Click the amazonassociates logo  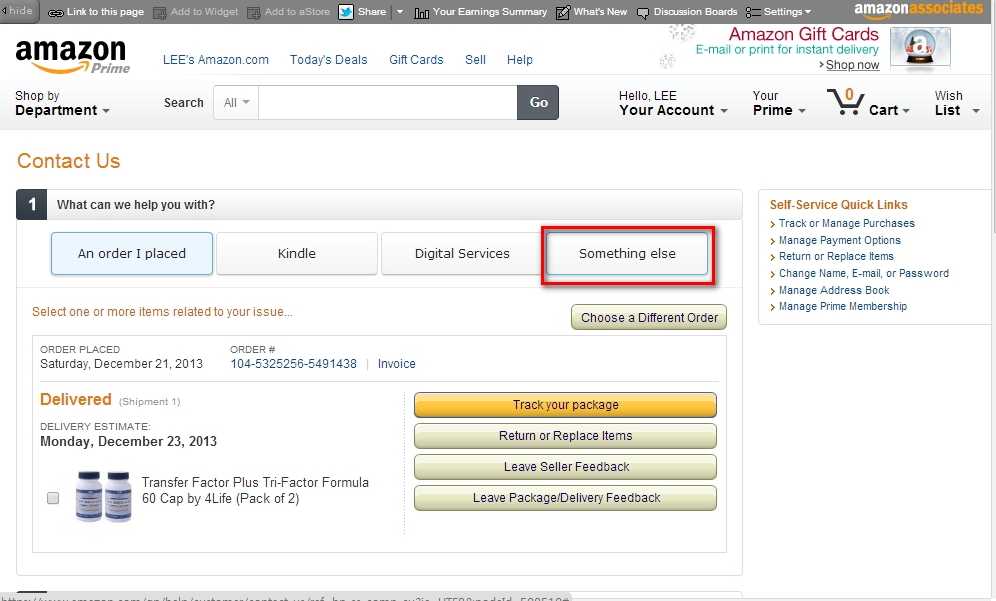pos(918,10)
